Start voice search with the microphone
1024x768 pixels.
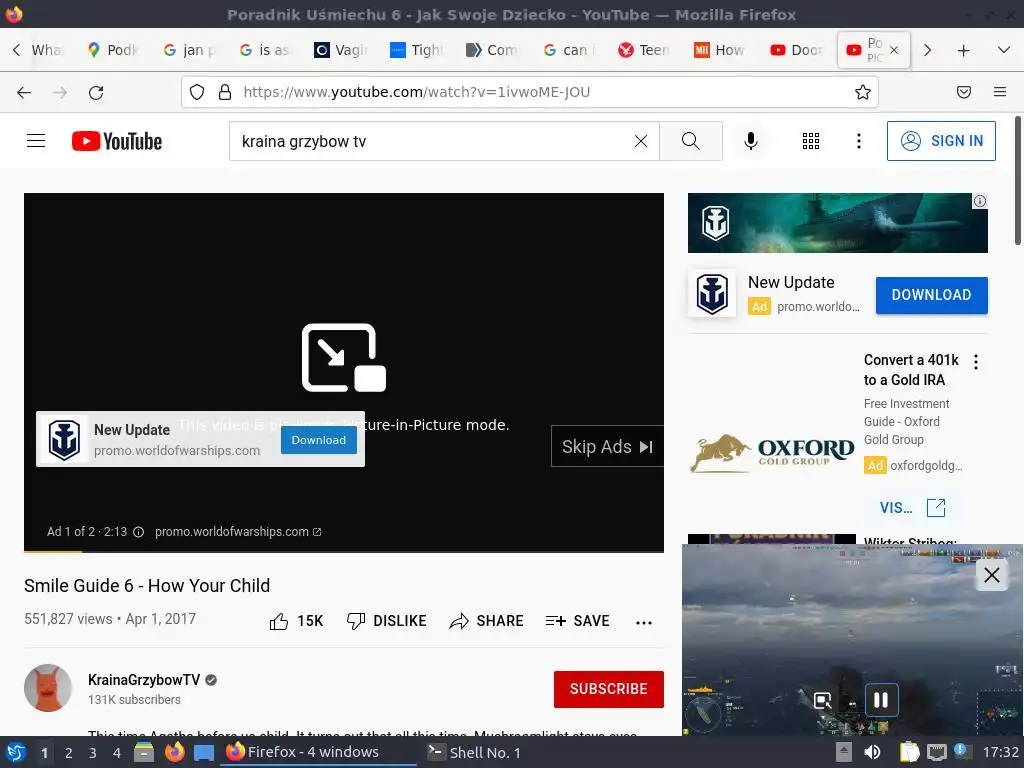point(750,141)
